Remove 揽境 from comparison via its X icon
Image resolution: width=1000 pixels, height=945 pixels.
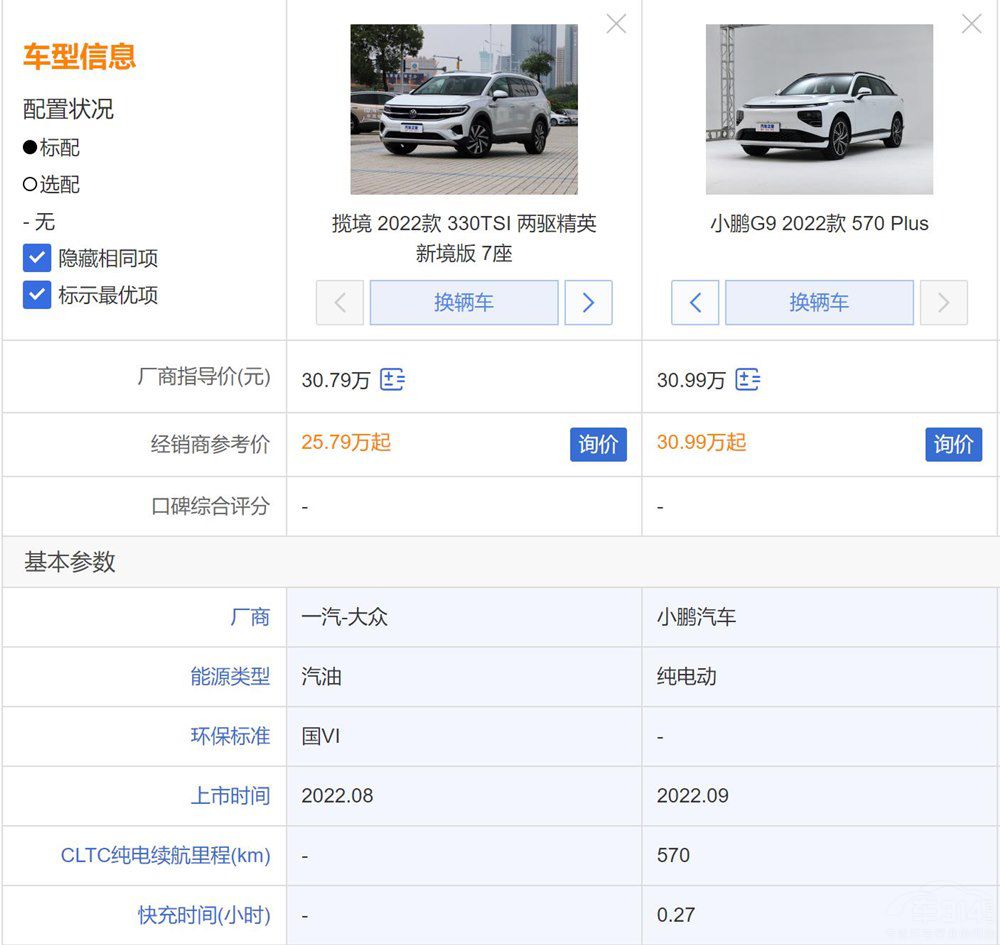(615, 23)
